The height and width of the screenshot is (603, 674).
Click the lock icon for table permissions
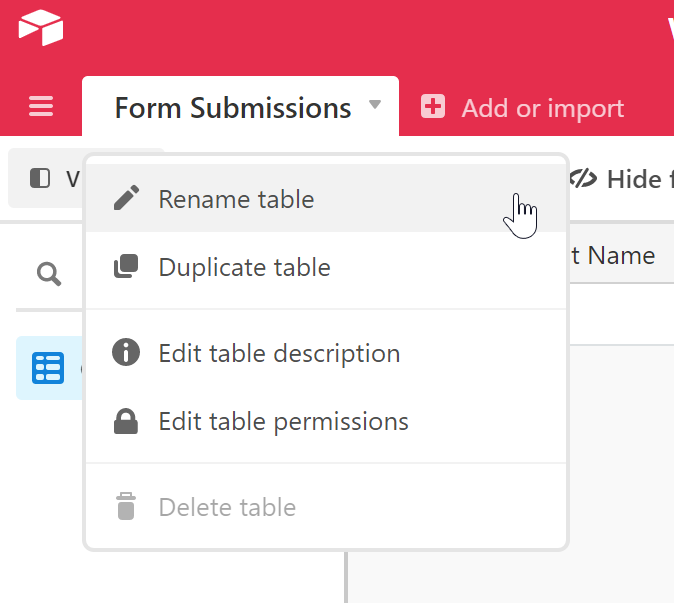click(x=126, y=422)
